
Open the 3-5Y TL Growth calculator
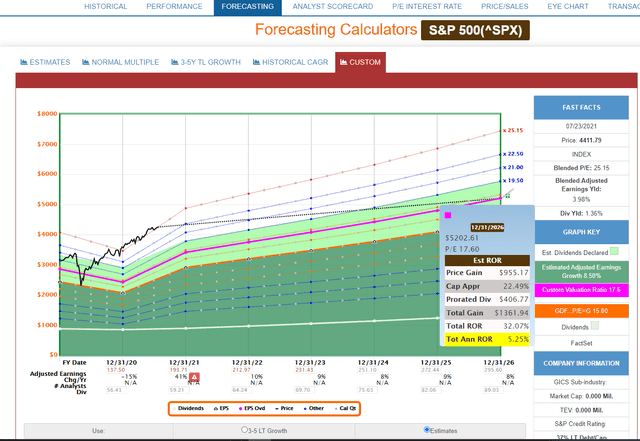tap(206, 62)
